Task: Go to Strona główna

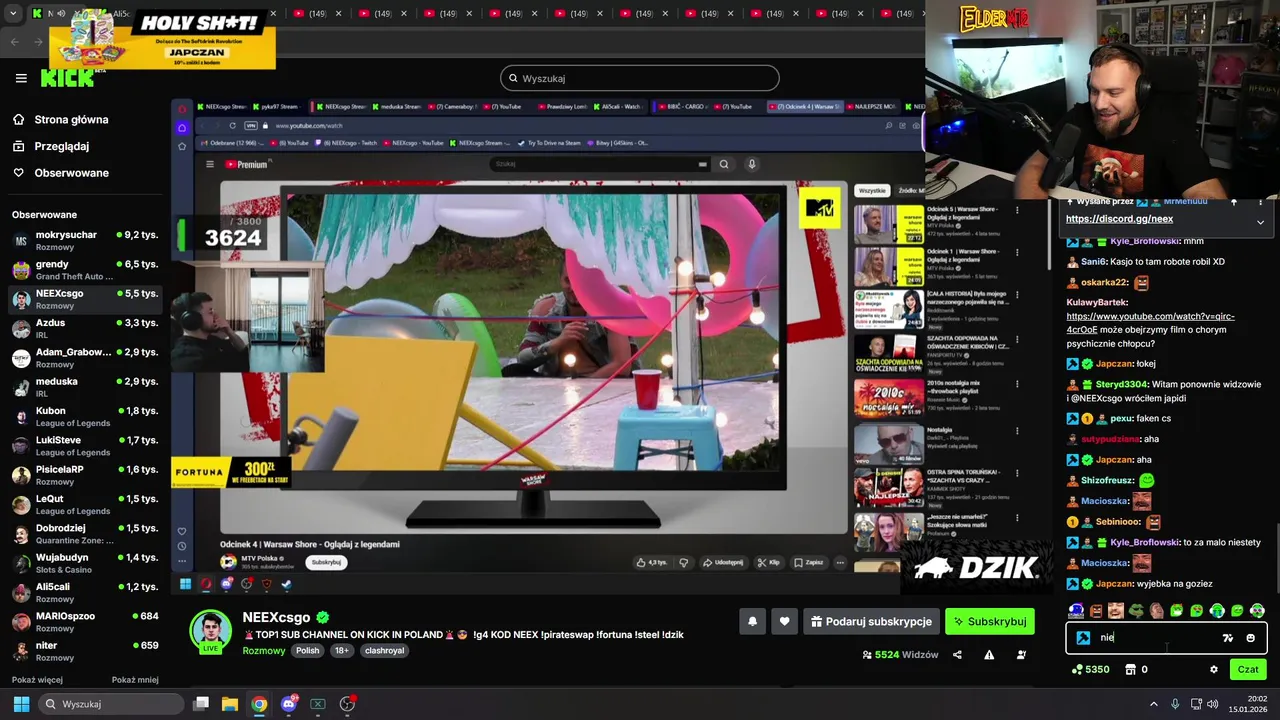Action: pyautogui.click(x=60, y=120)
